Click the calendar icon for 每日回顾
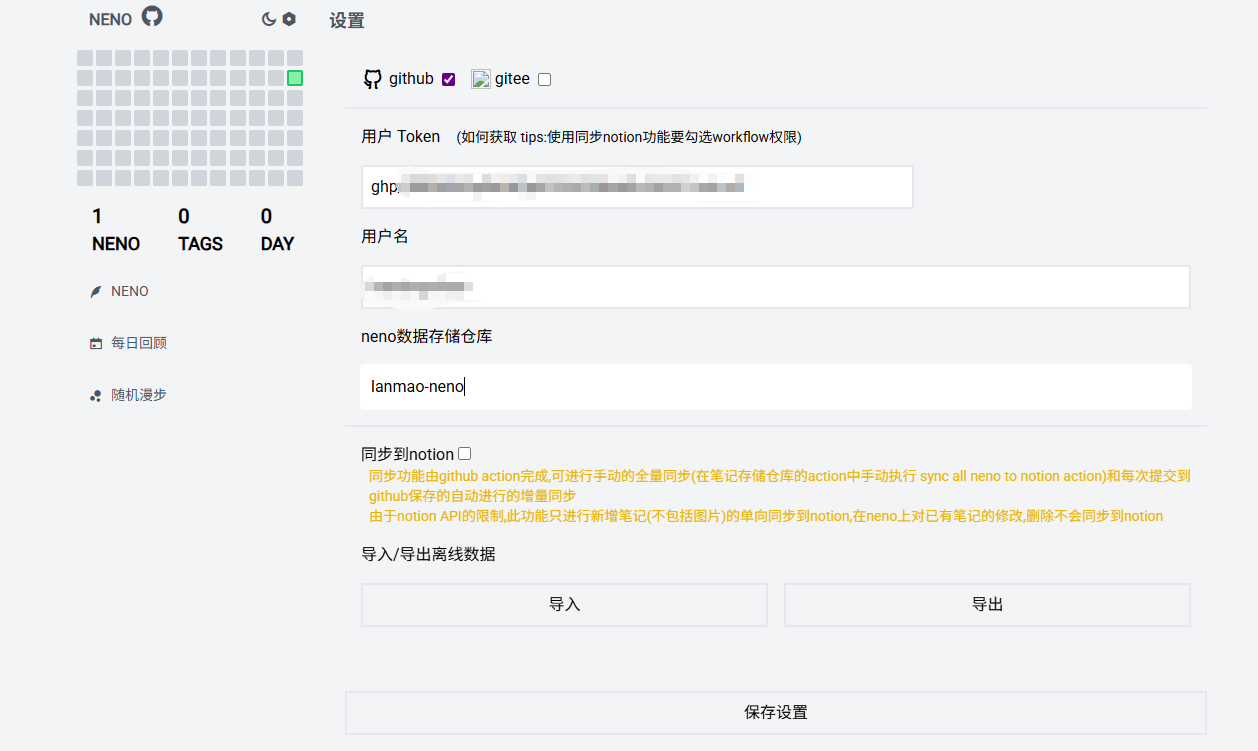 (96, 344)
